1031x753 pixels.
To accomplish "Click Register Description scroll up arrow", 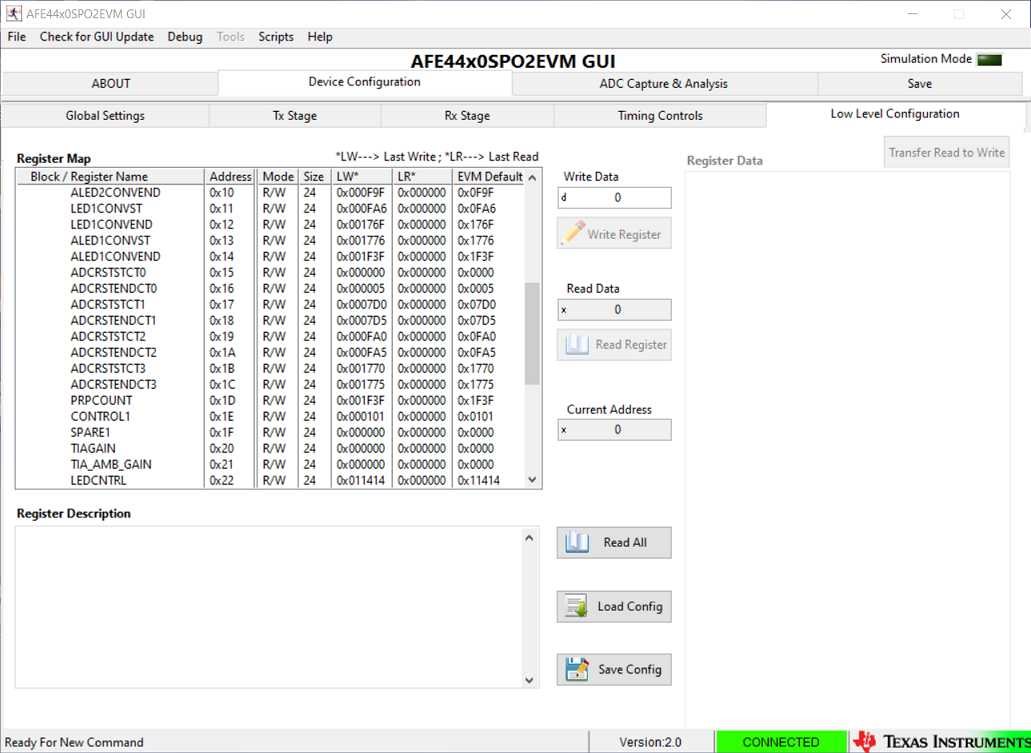I will tap(529, 538).
